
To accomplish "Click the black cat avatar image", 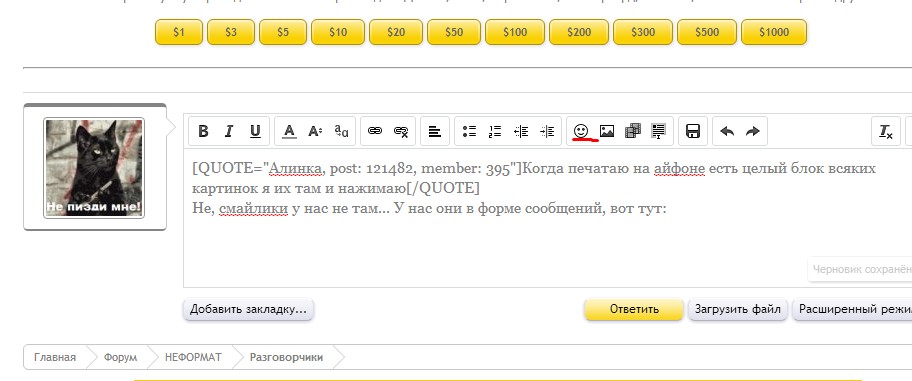I will click(x=94, y=168).
